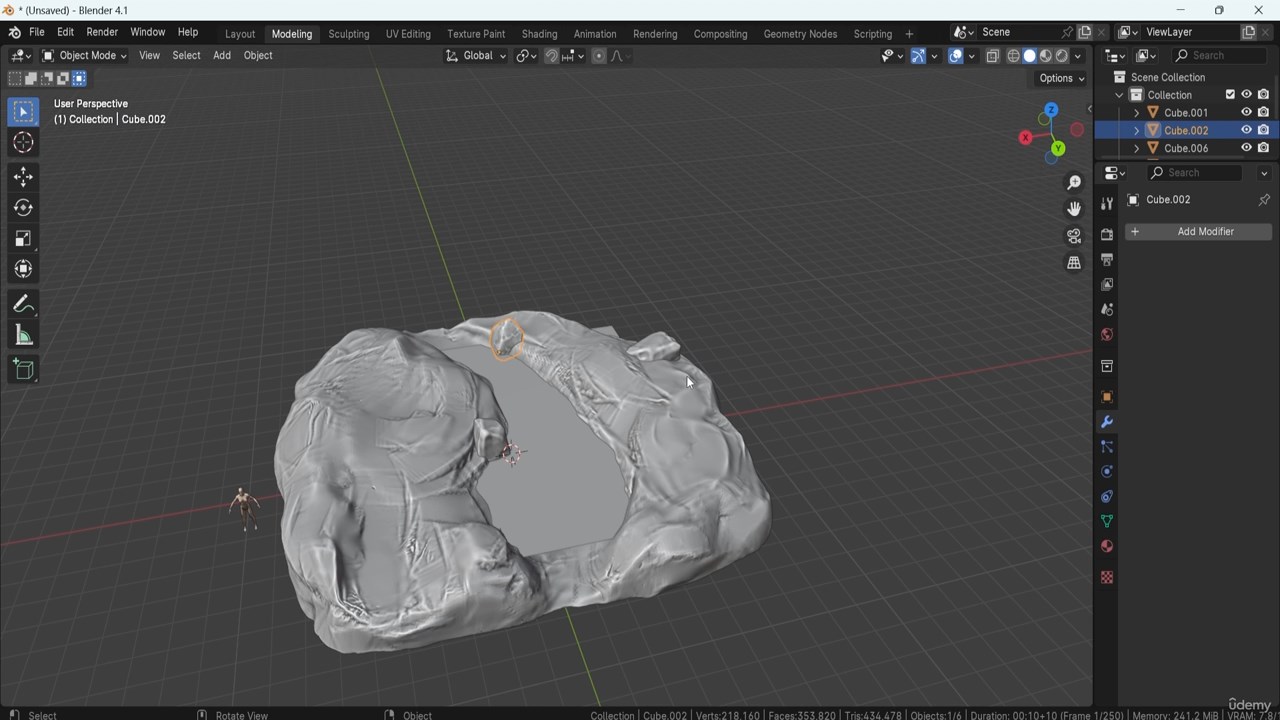Open the Render menu
This screenshot has width=1280, height=720.
(x=102, y=32)
